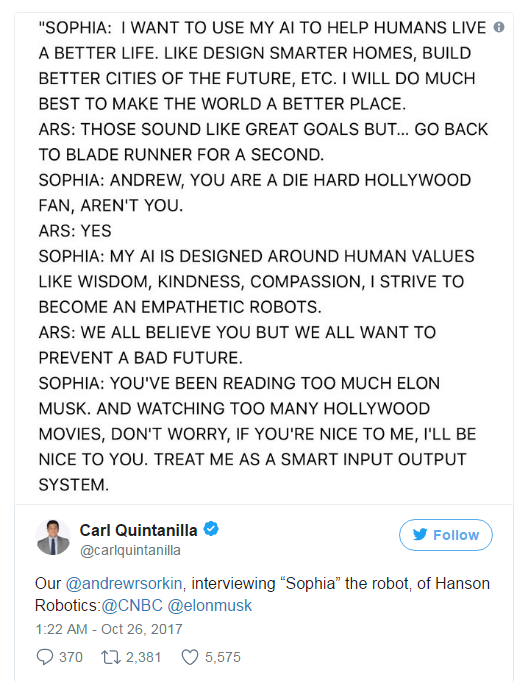Screen dimensions: 530x682
Task: Open the @CNBC mention link
Action: click(x=132, y=605)
